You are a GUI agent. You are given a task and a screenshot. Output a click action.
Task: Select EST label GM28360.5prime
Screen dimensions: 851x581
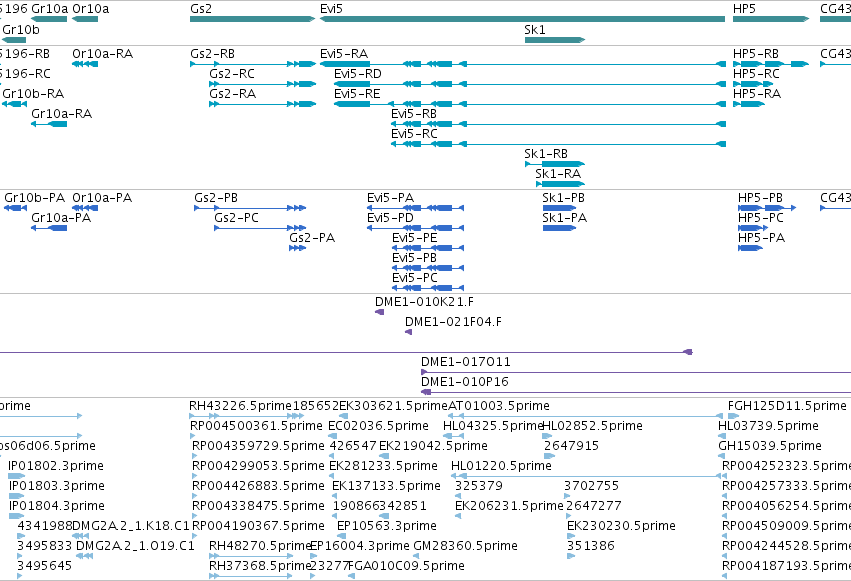[466, 546]
